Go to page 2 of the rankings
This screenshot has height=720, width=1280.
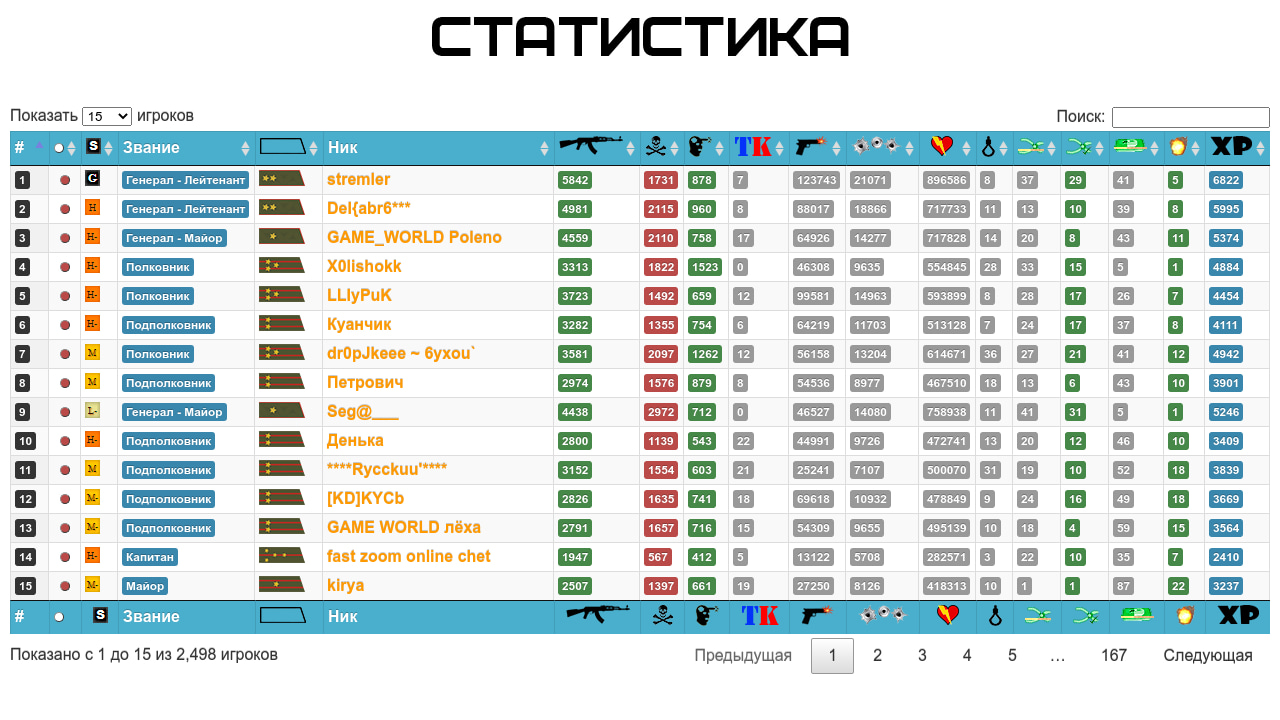pos(877,655)
